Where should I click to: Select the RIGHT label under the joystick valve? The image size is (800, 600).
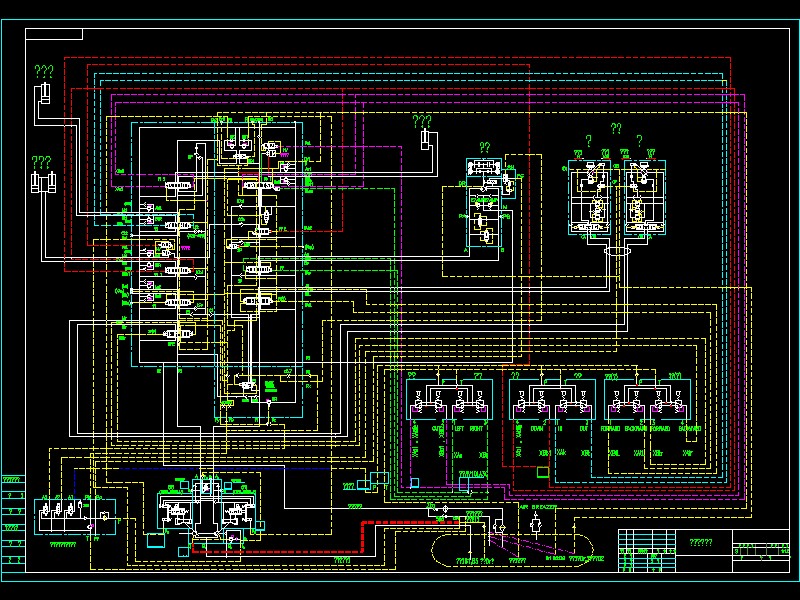[x=476, y=429]
